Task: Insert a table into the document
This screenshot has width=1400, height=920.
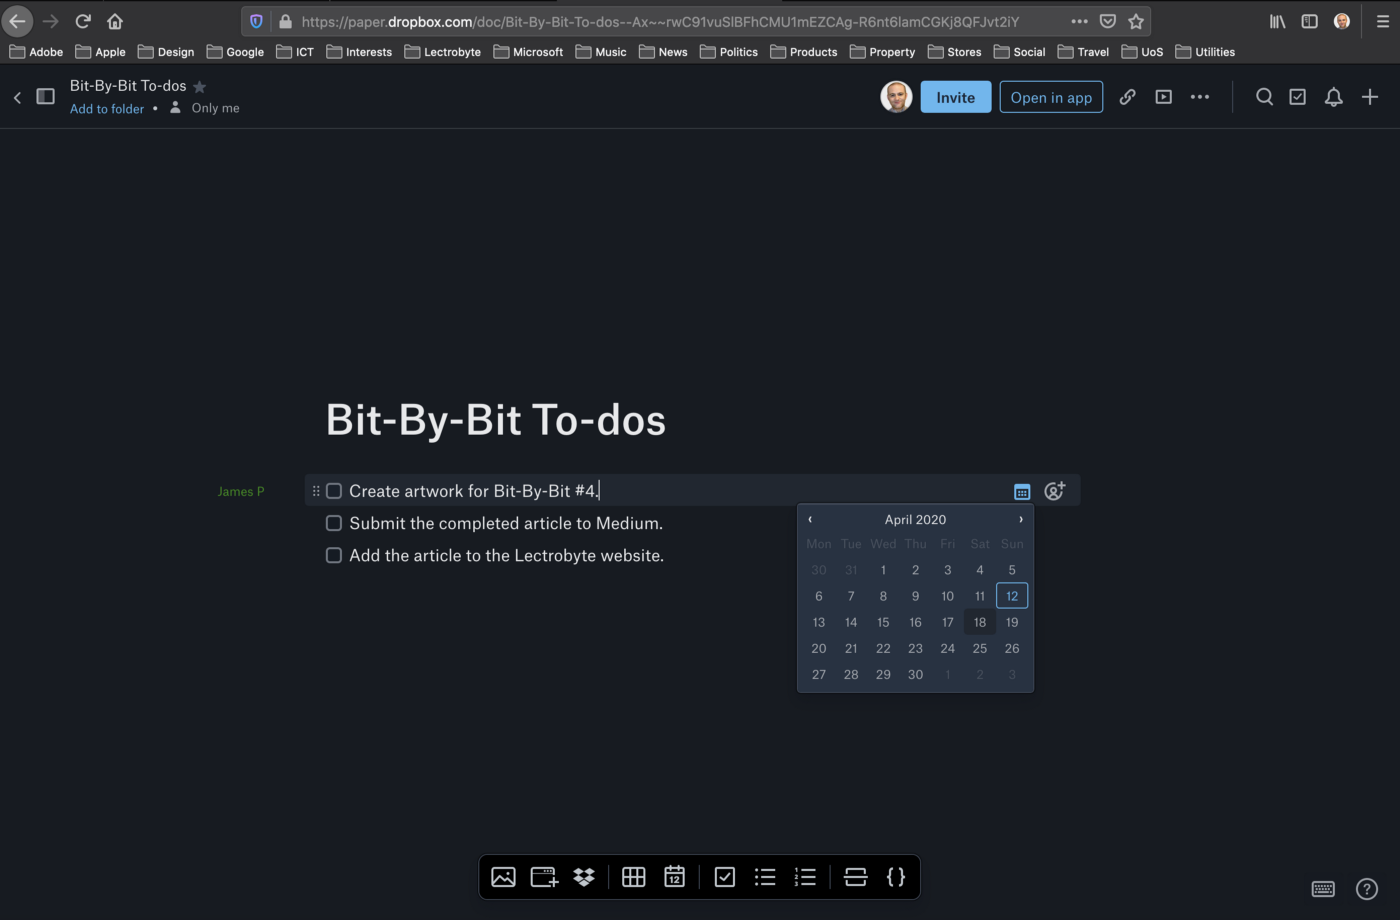Action: coord(633,877)
